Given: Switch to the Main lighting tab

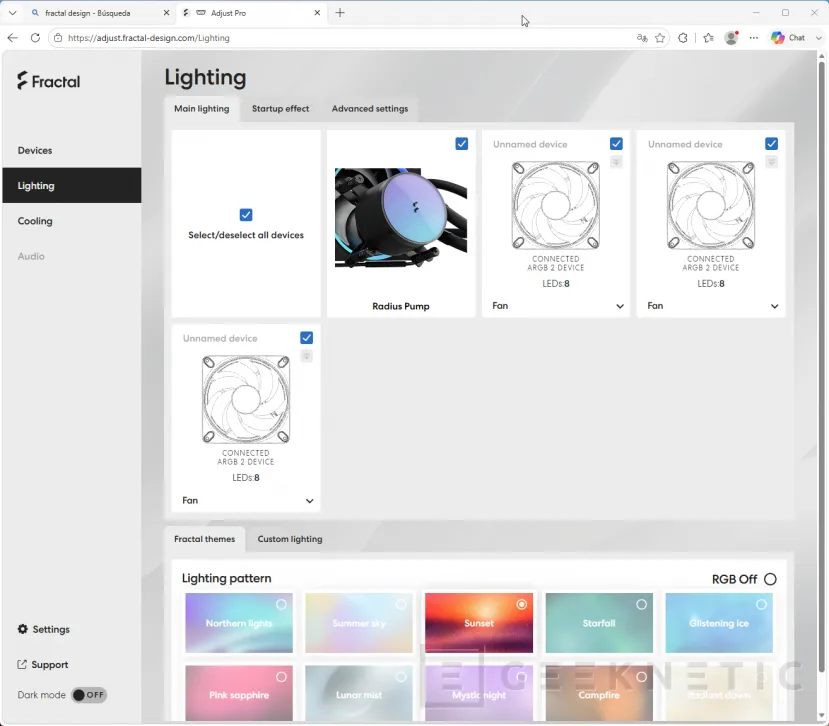Looking at the screenshot, I should [x=202, y=109].
